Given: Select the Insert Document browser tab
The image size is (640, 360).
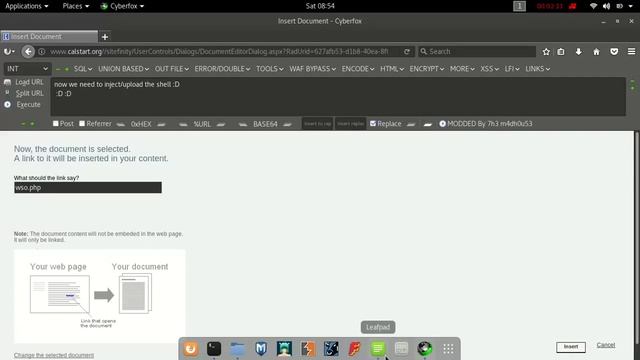Looking at the screenshot, I should click(49, 37).
